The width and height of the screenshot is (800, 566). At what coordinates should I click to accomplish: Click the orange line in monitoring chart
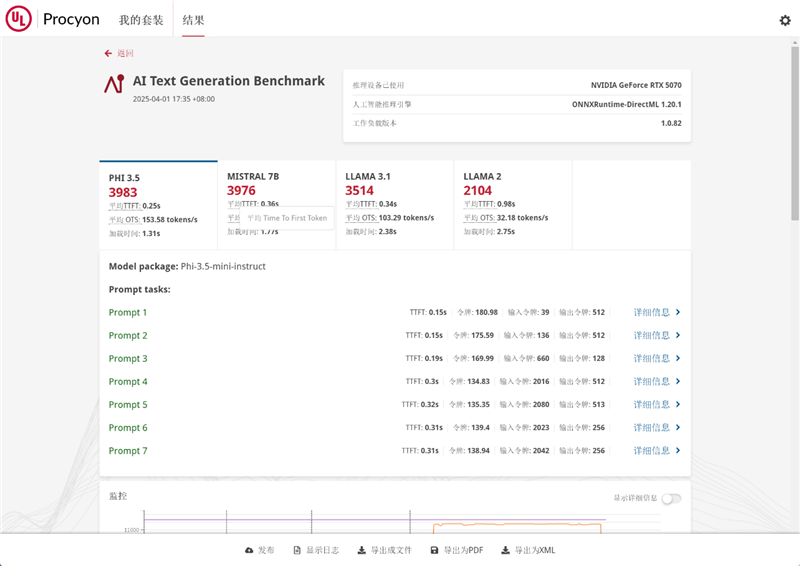point(515,524)
